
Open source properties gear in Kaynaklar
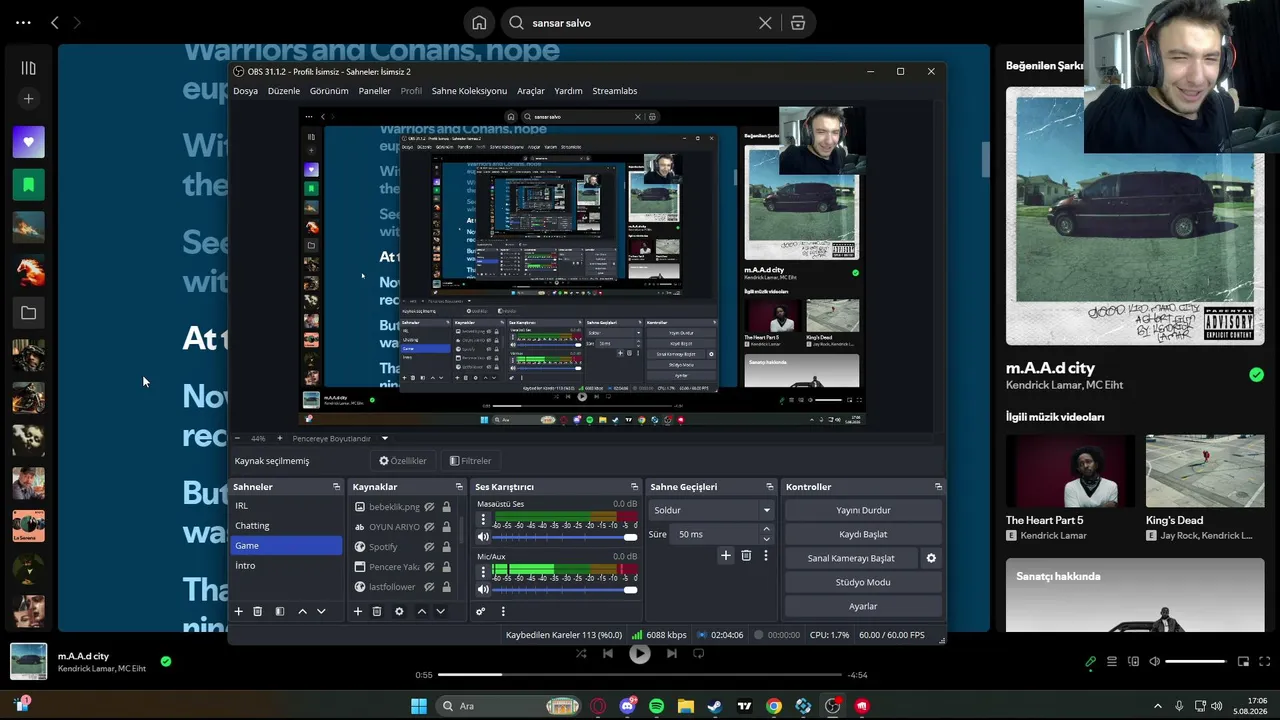click(x=399, y=611)
